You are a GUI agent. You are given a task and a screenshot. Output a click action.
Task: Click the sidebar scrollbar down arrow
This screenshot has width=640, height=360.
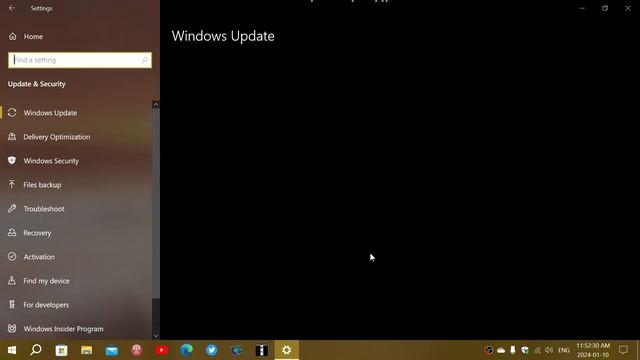pos(156,336)
